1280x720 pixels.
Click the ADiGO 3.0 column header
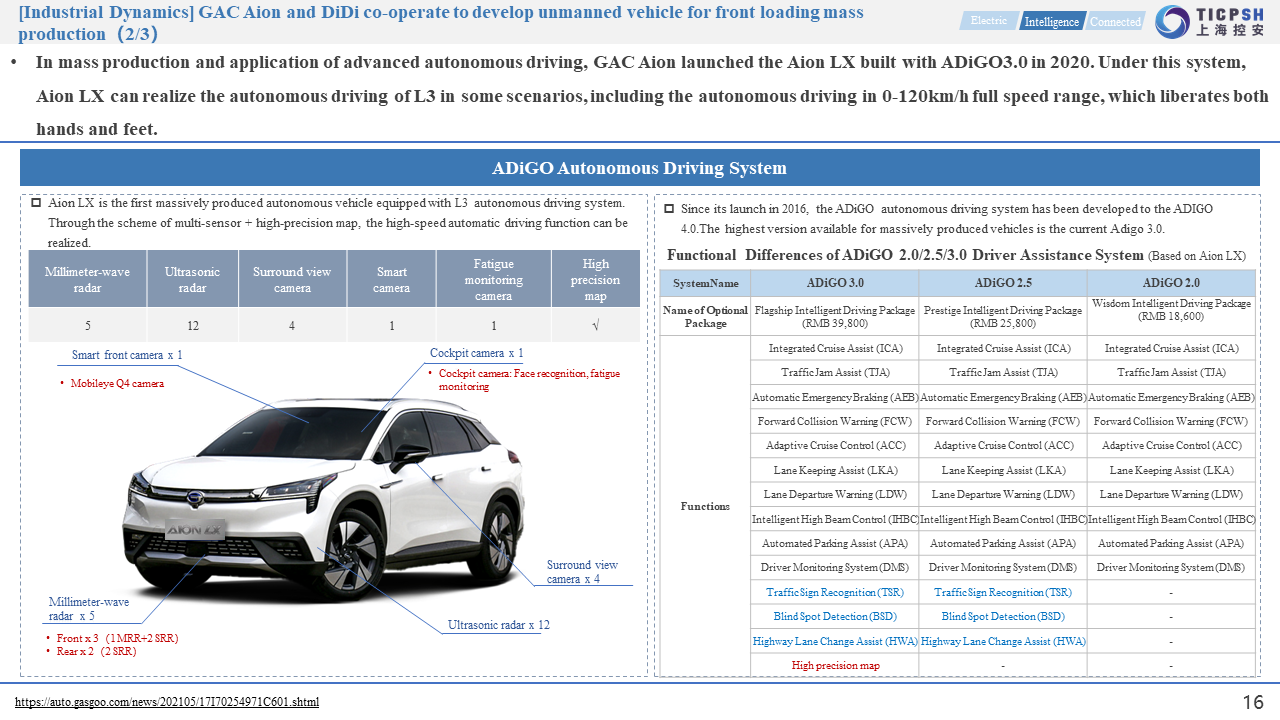(x=834, y=283)
